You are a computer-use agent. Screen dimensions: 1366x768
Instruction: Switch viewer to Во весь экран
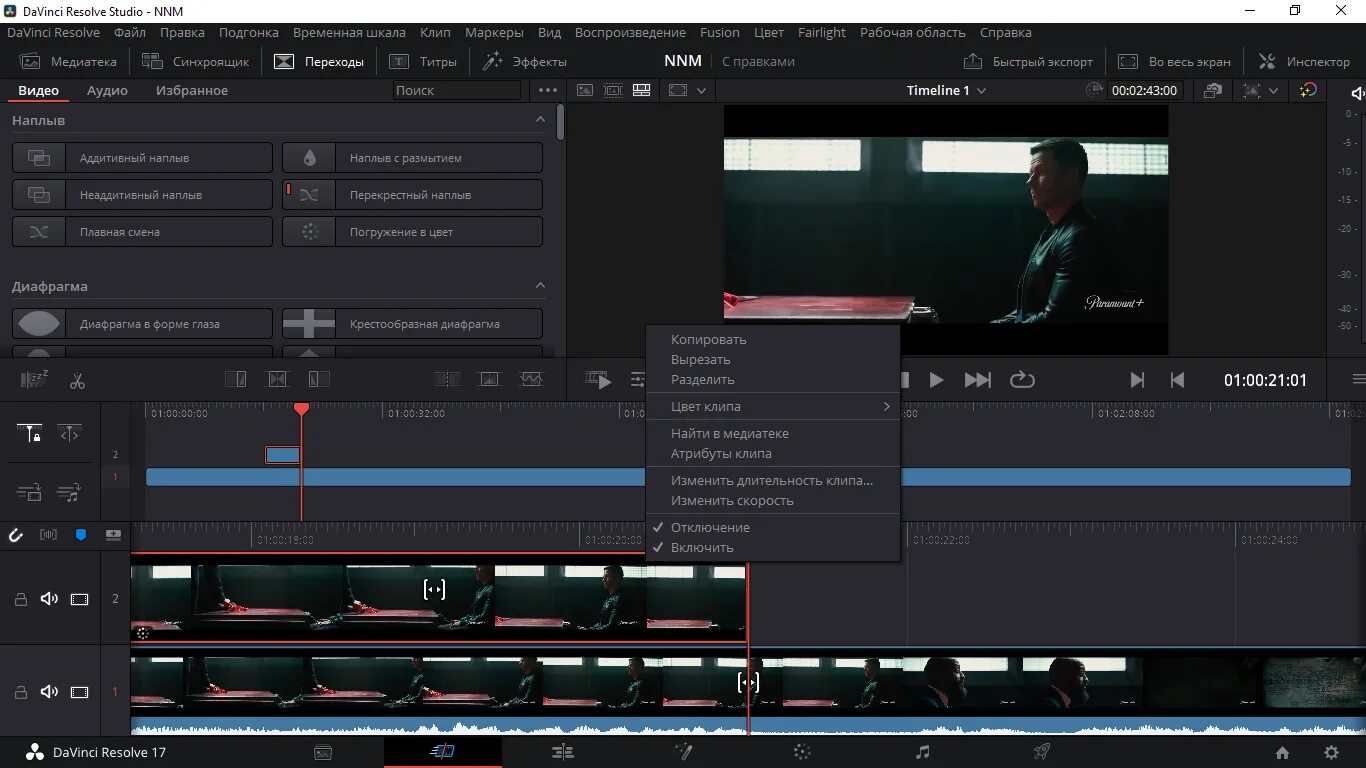(1174, 61)
